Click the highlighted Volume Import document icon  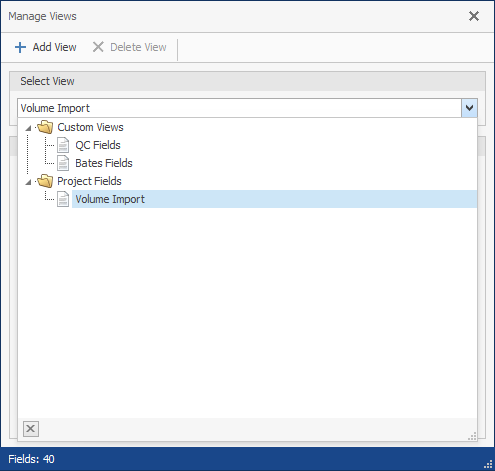coord(63,199)
